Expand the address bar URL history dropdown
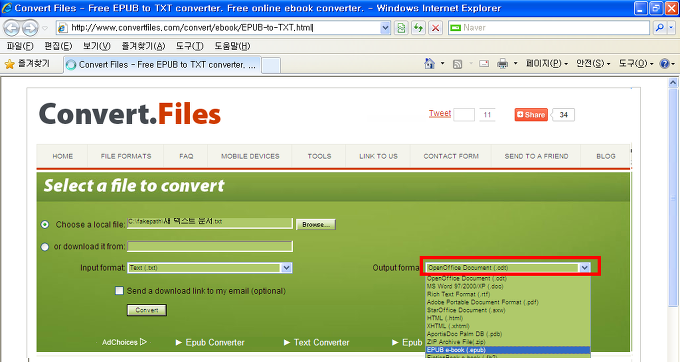The height and width of the screenshot is (362, 680). click(x=385, y=28)
